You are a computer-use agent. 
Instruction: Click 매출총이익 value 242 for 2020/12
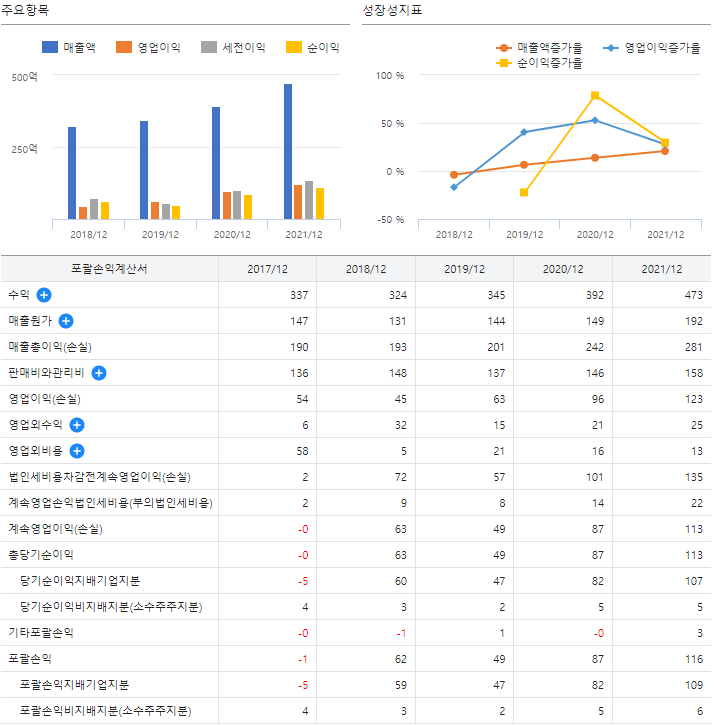pyautogui.click(x=595, y=347)
